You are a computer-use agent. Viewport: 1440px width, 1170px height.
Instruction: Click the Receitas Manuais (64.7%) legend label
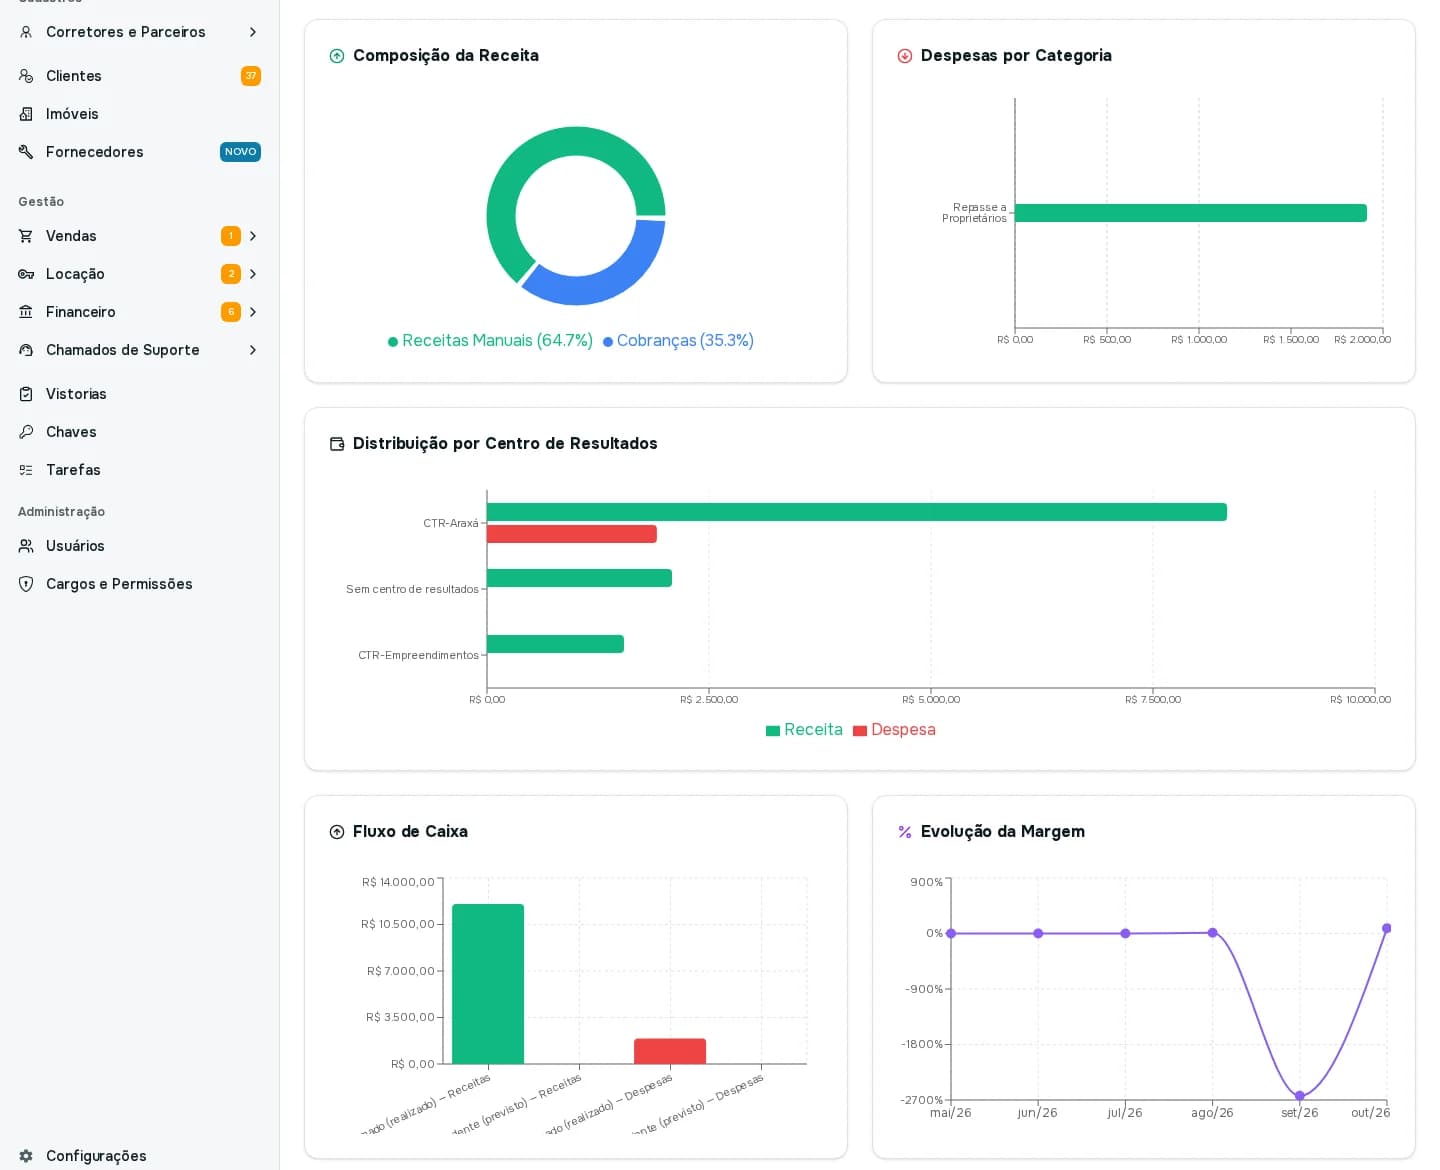coord(497,341)
